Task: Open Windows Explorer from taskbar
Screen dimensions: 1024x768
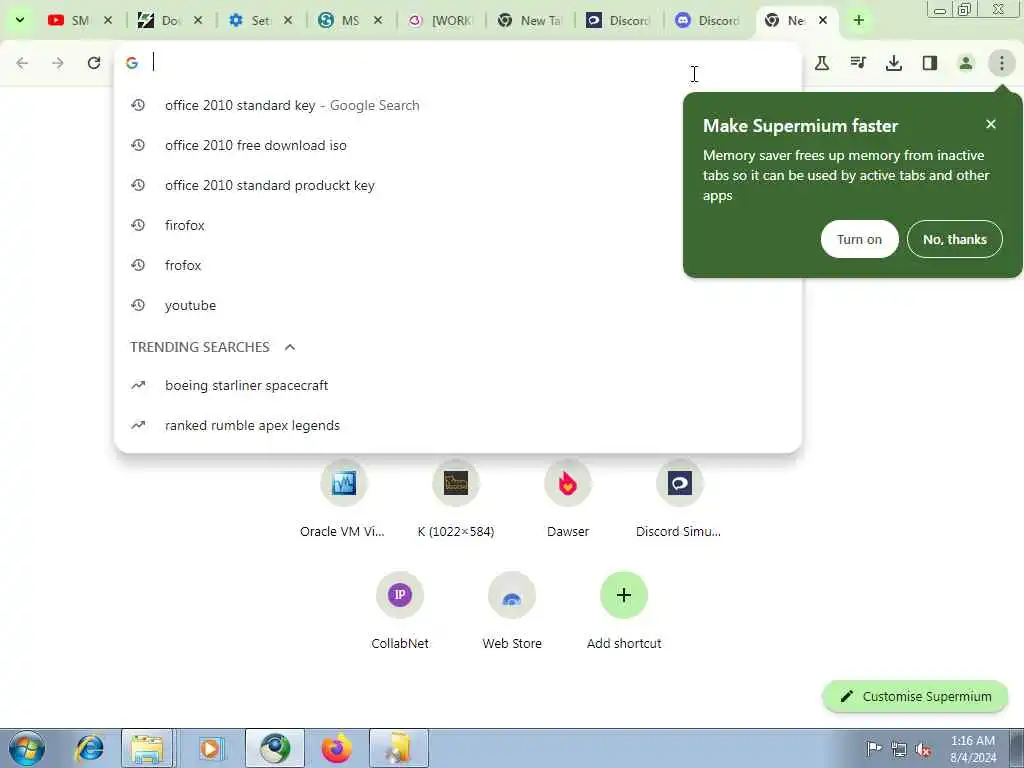Action: tap(147, 748)
